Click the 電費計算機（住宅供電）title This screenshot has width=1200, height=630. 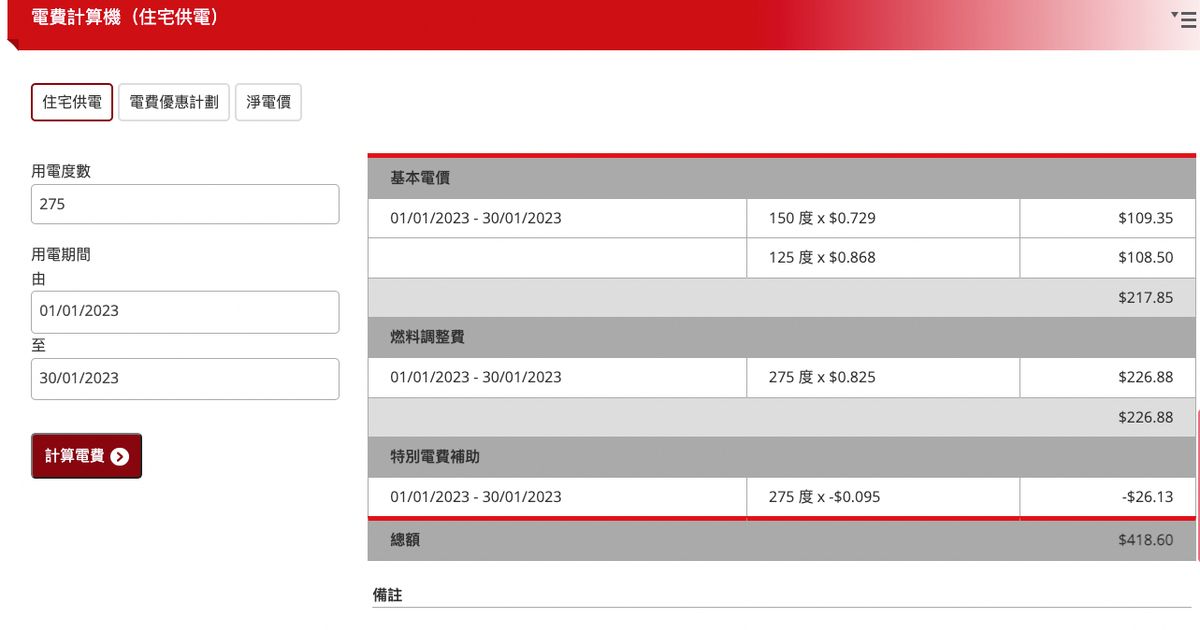[126, 17]
